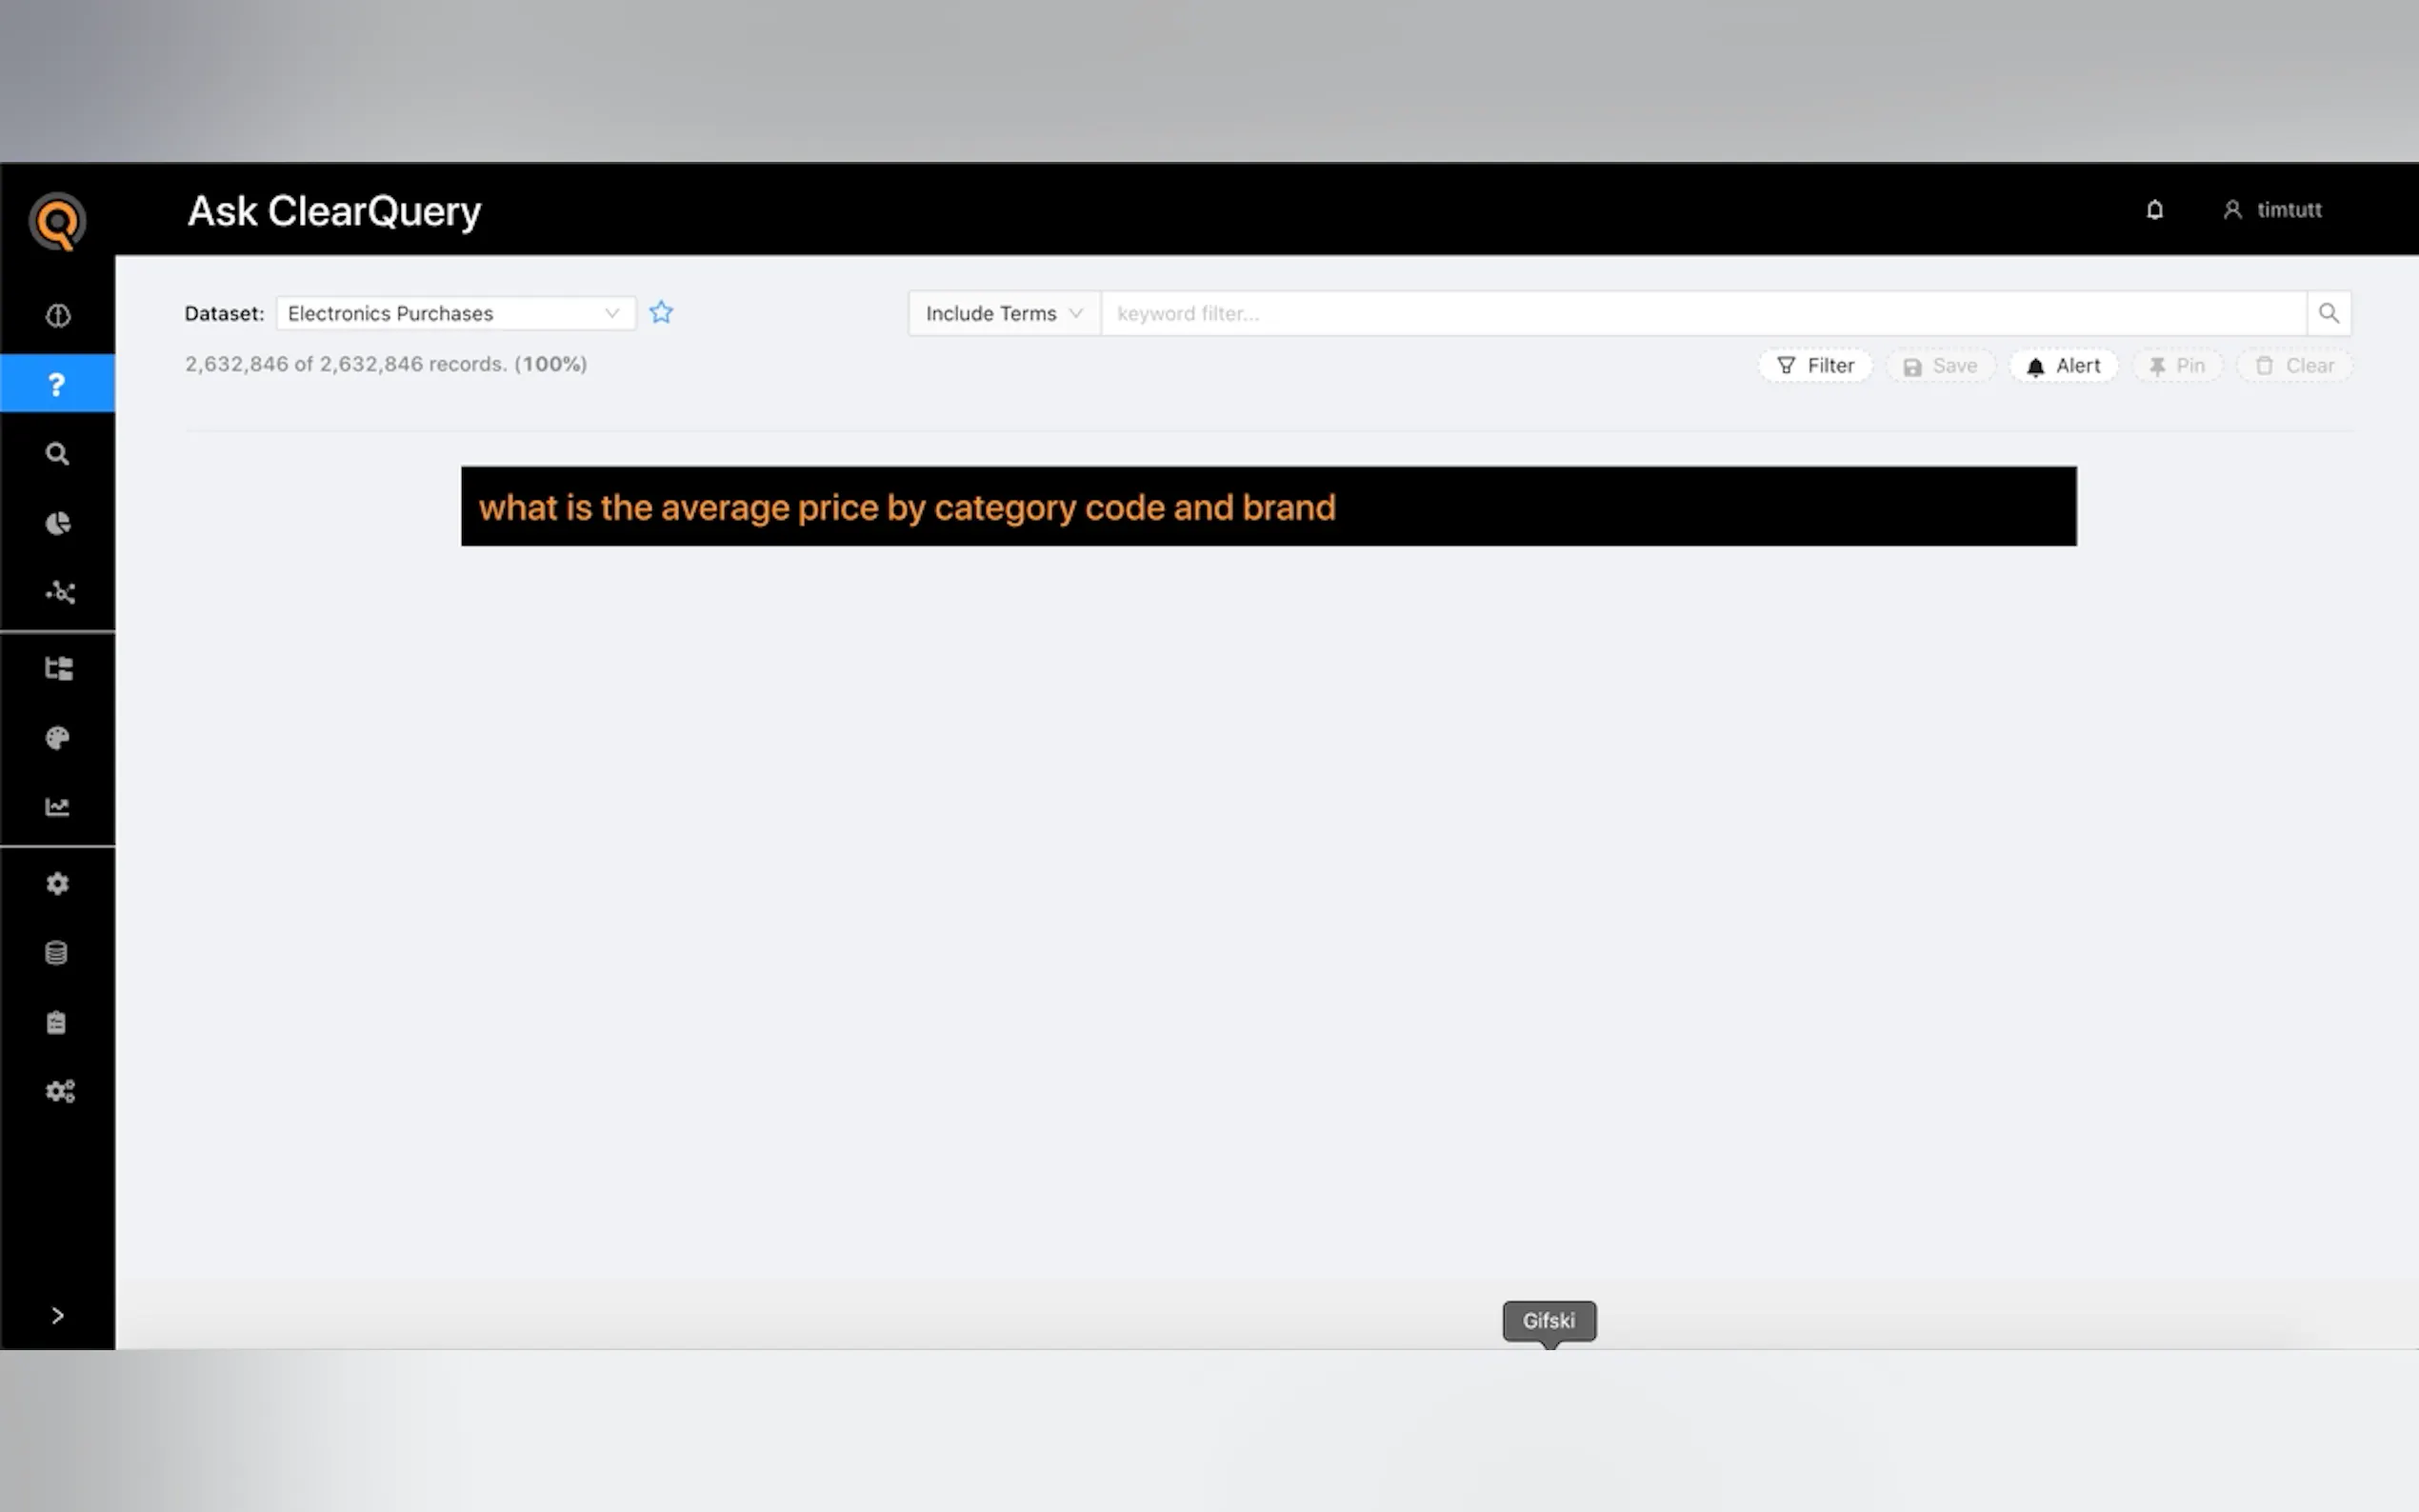The height and width of the screenshot is (1512, 2419).
Task: Open the clipboard sidebar icon
Action: coord(57,1022)
